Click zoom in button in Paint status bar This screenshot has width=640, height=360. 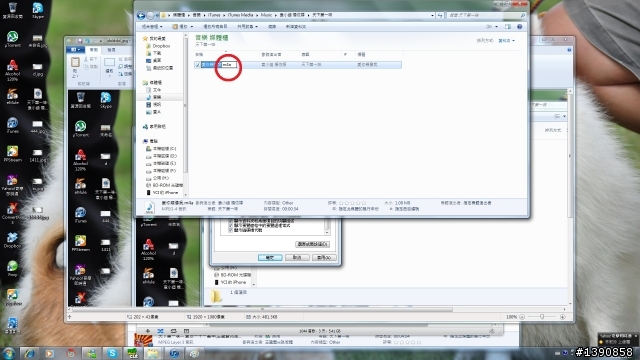pos(563,317)
